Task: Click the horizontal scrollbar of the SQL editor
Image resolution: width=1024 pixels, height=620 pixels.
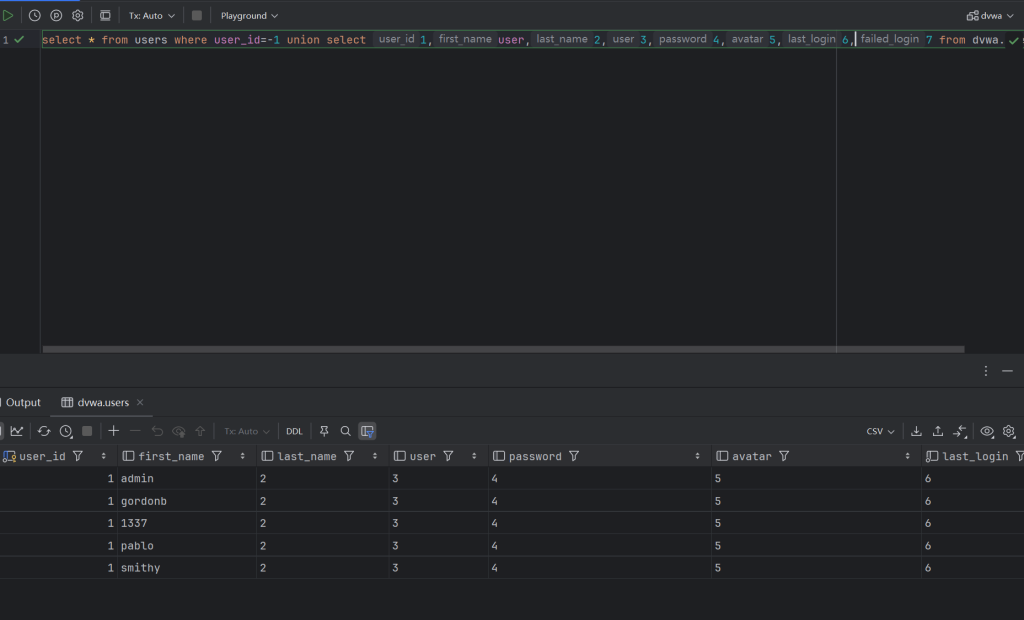Action: [504, 350]
